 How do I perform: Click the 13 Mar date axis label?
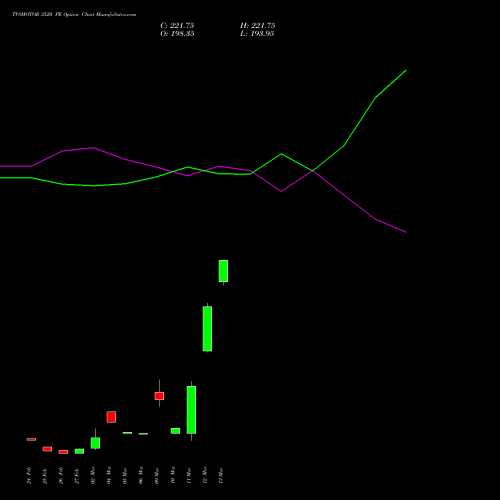tap(221, 476)
